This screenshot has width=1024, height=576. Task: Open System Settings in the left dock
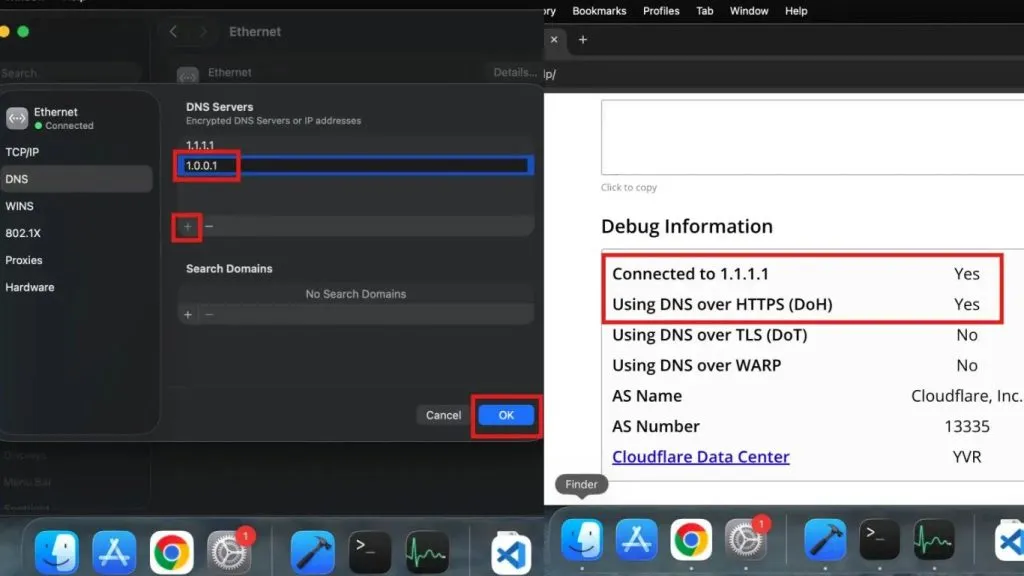pyautogui.click(x=229, y=552)
